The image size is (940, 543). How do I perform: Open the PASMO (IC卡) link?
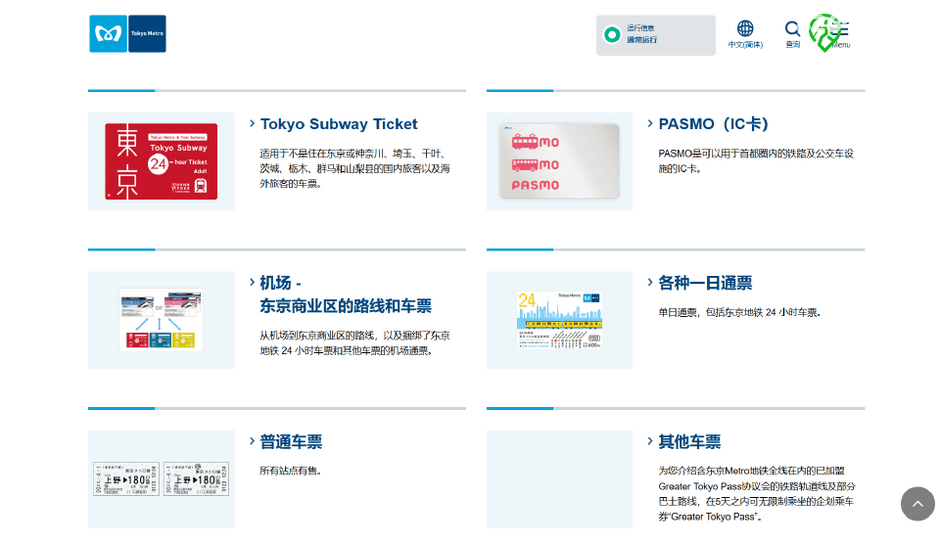coord(712,124)
